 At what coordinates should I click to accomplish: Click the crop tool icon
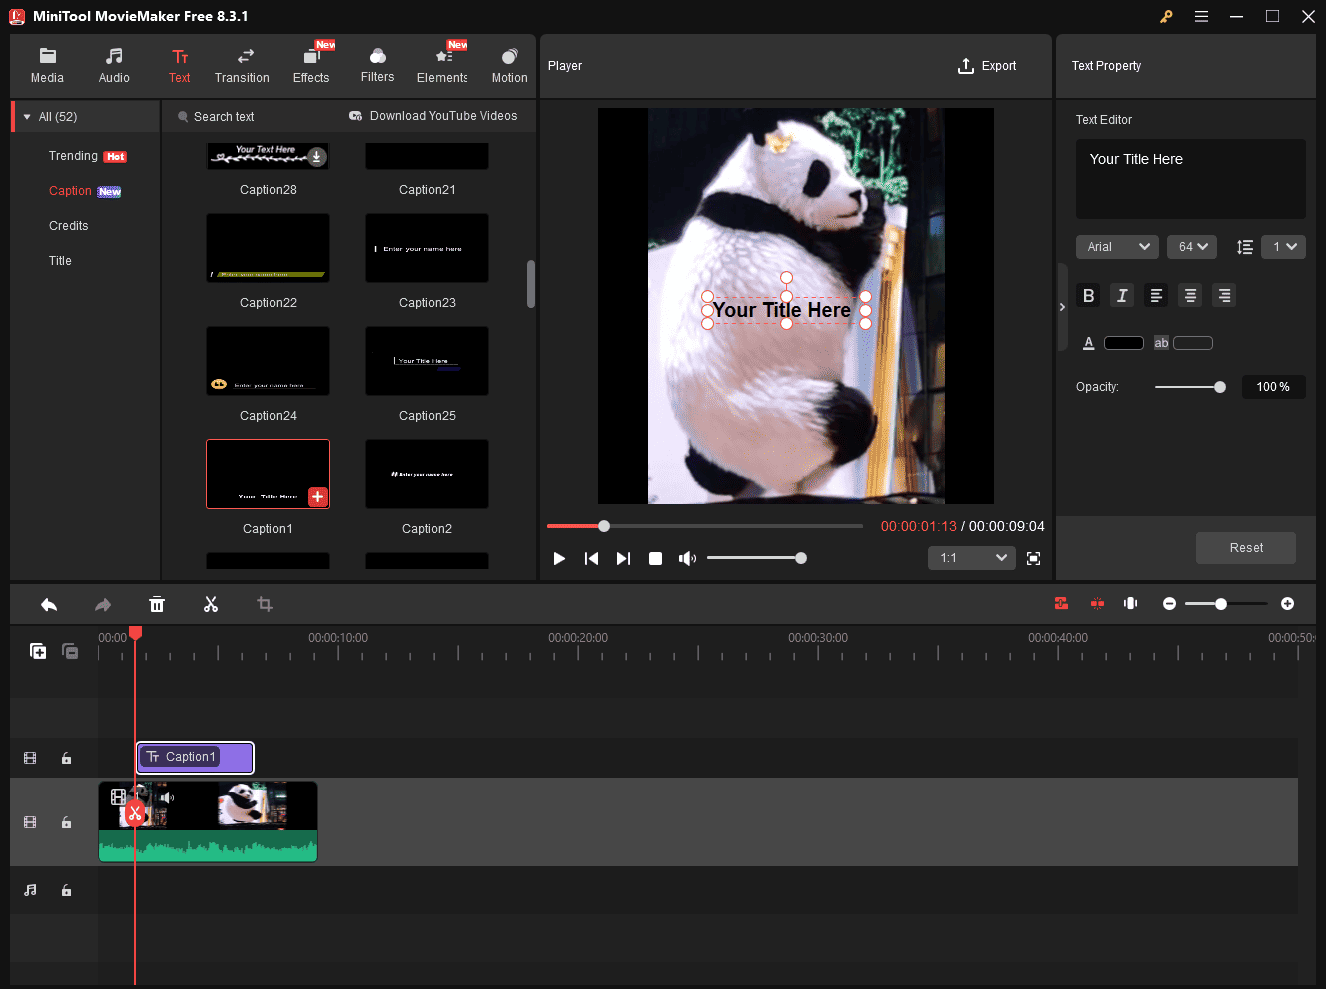tap(265, 604)
